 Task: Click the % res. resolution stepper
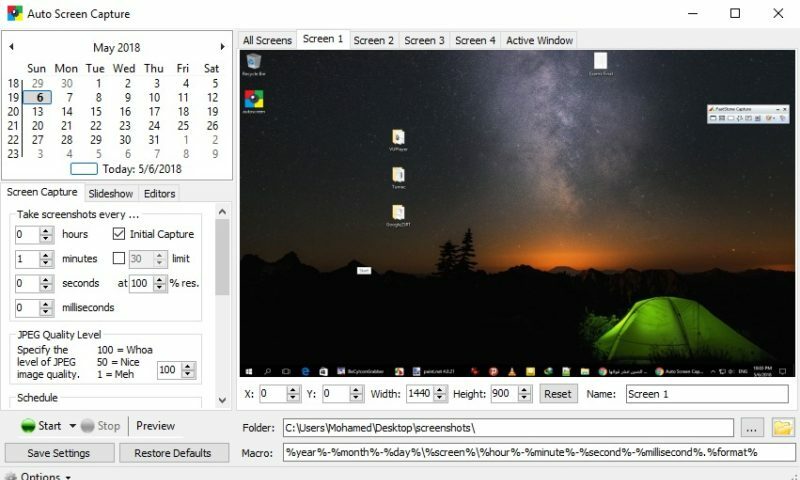[x=160, y=283]
